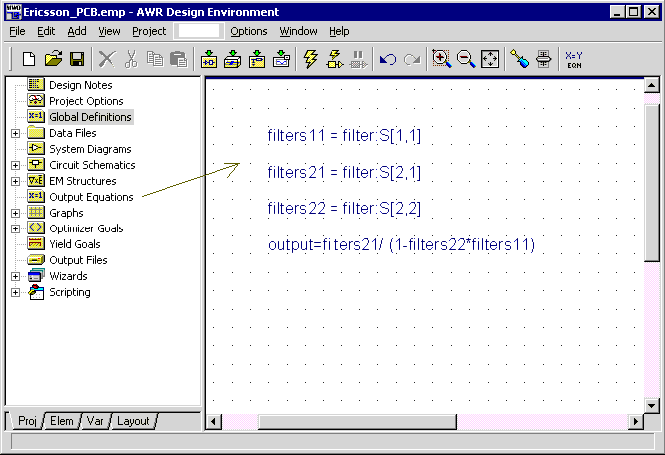Open the Window menu

point(298,31)
